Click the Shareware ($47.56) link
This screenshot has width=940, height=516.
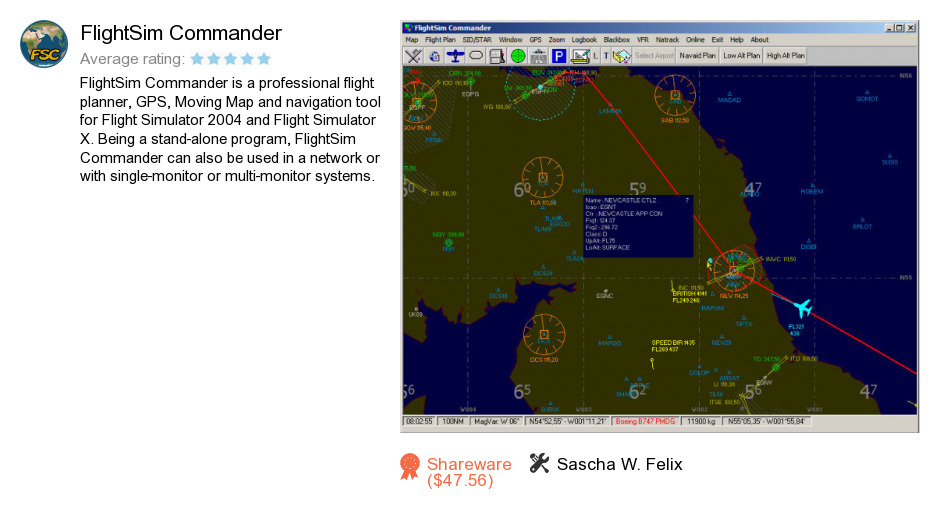coord(469,472)
